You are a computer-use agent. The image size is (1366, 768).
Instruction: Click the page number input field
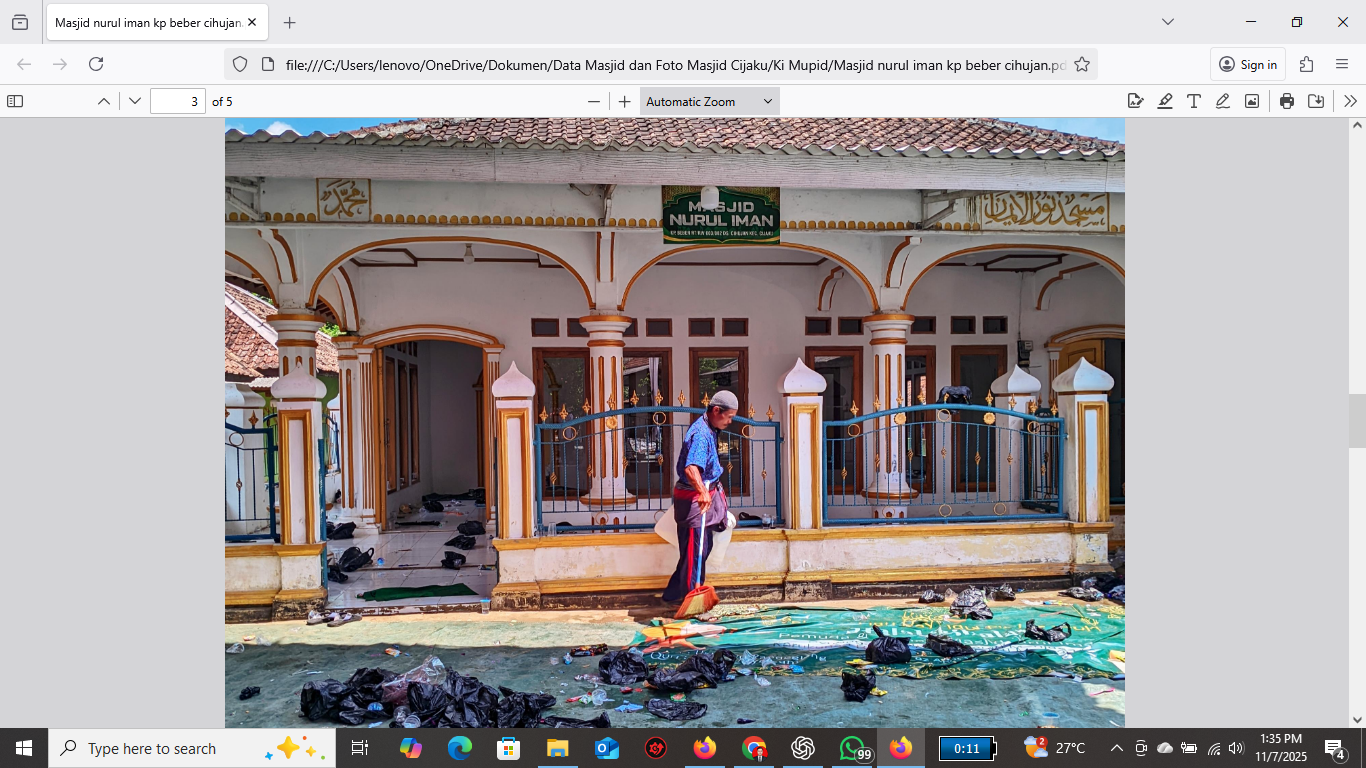click(x=178, y=101)
